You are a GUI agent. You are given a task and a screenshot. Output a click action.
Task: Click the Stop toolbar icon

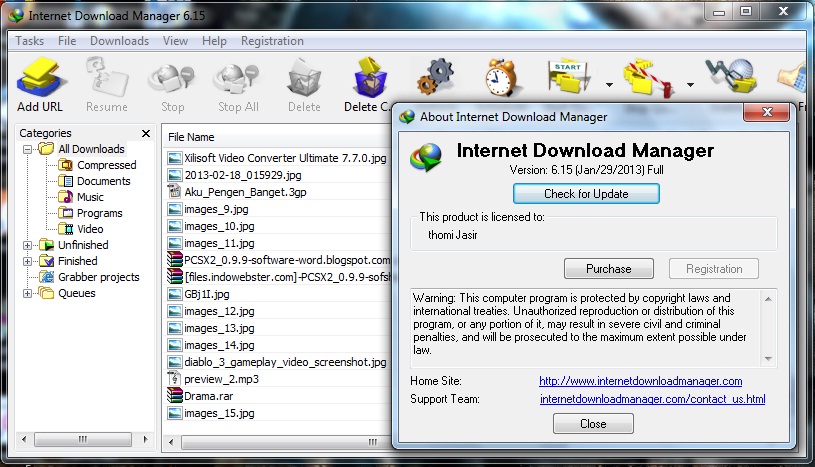pyautogui.click(x=172, y=77)
